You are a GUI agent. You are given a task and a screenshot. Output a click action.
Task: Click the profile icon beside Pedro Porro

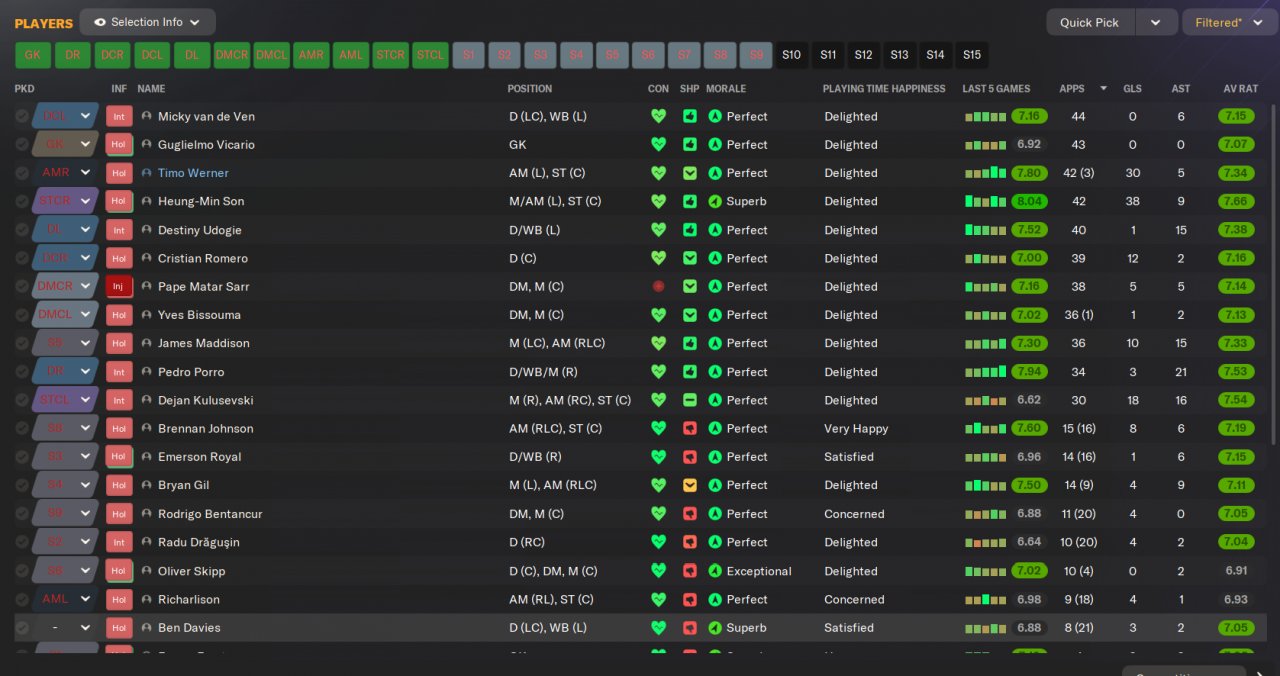point(146,371)
